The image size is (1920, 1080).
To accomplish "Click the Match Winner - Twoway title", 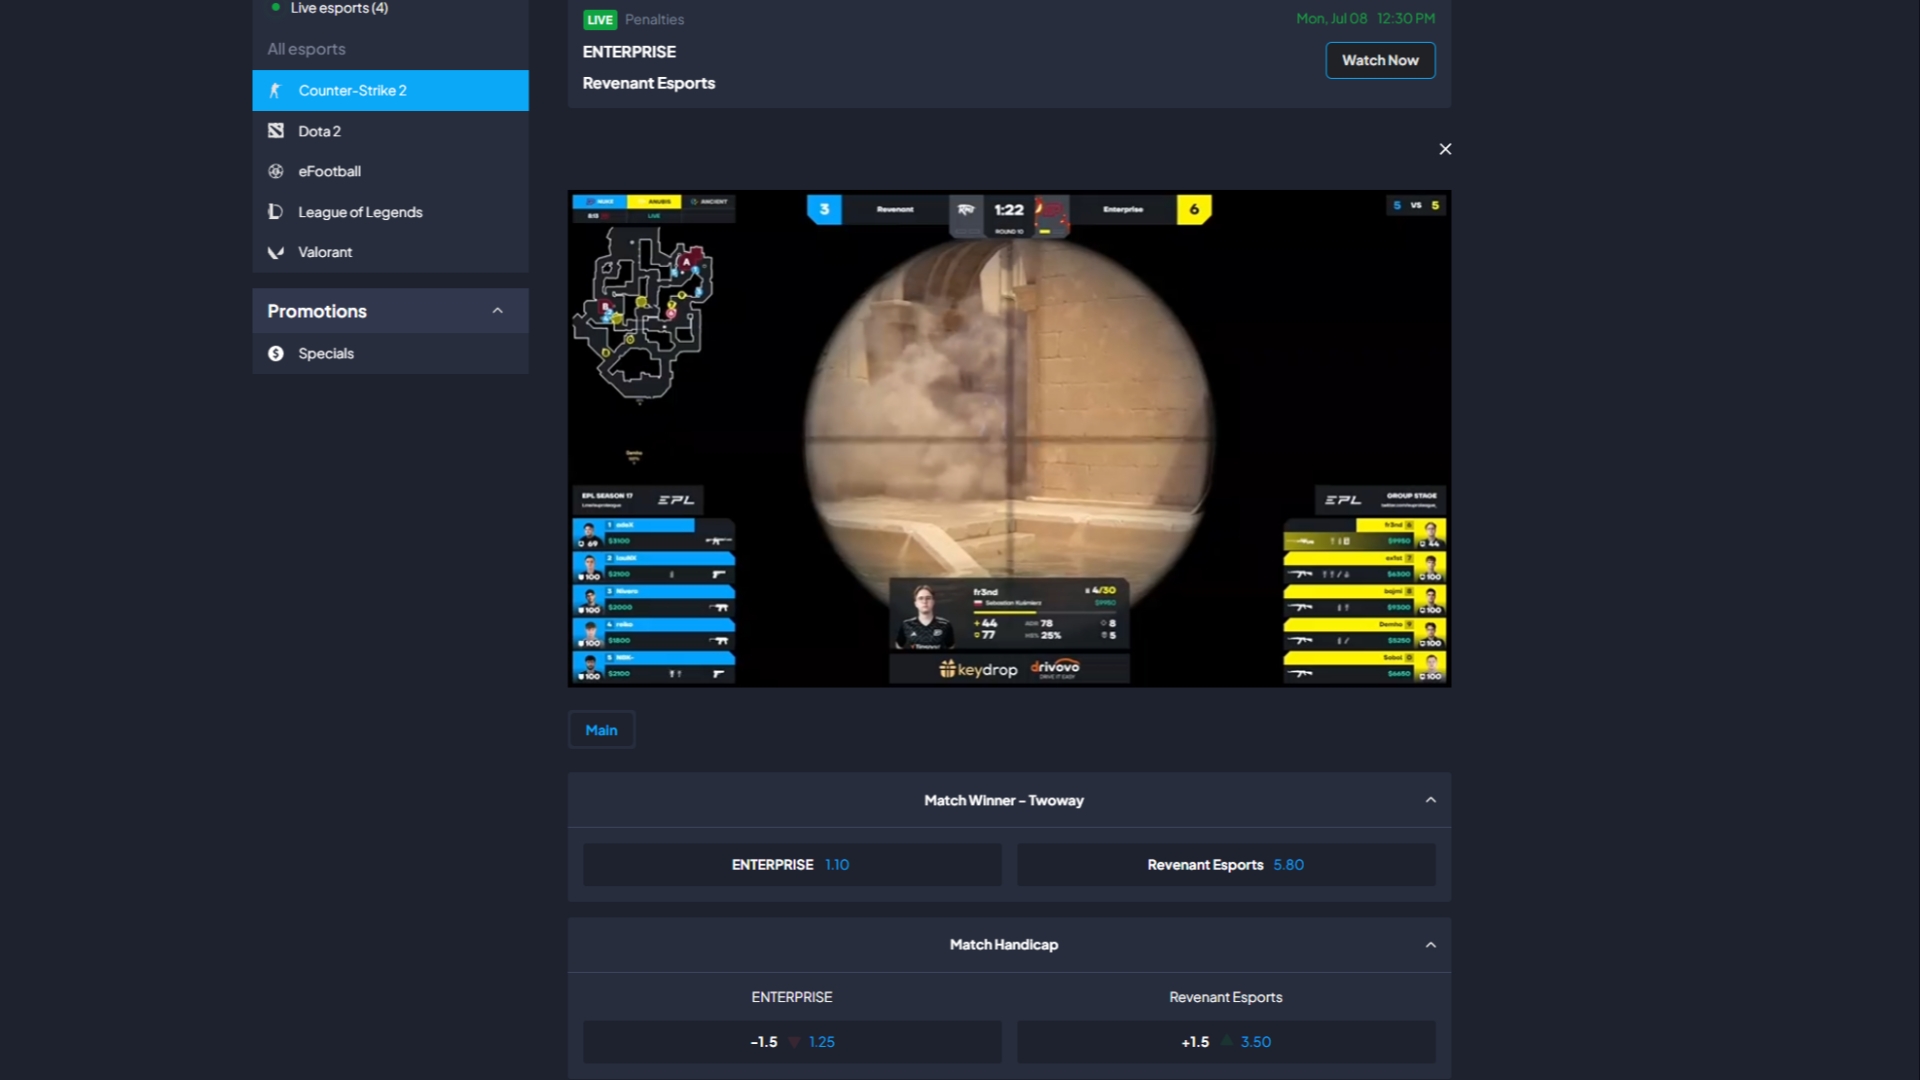I will point(1004,800).
